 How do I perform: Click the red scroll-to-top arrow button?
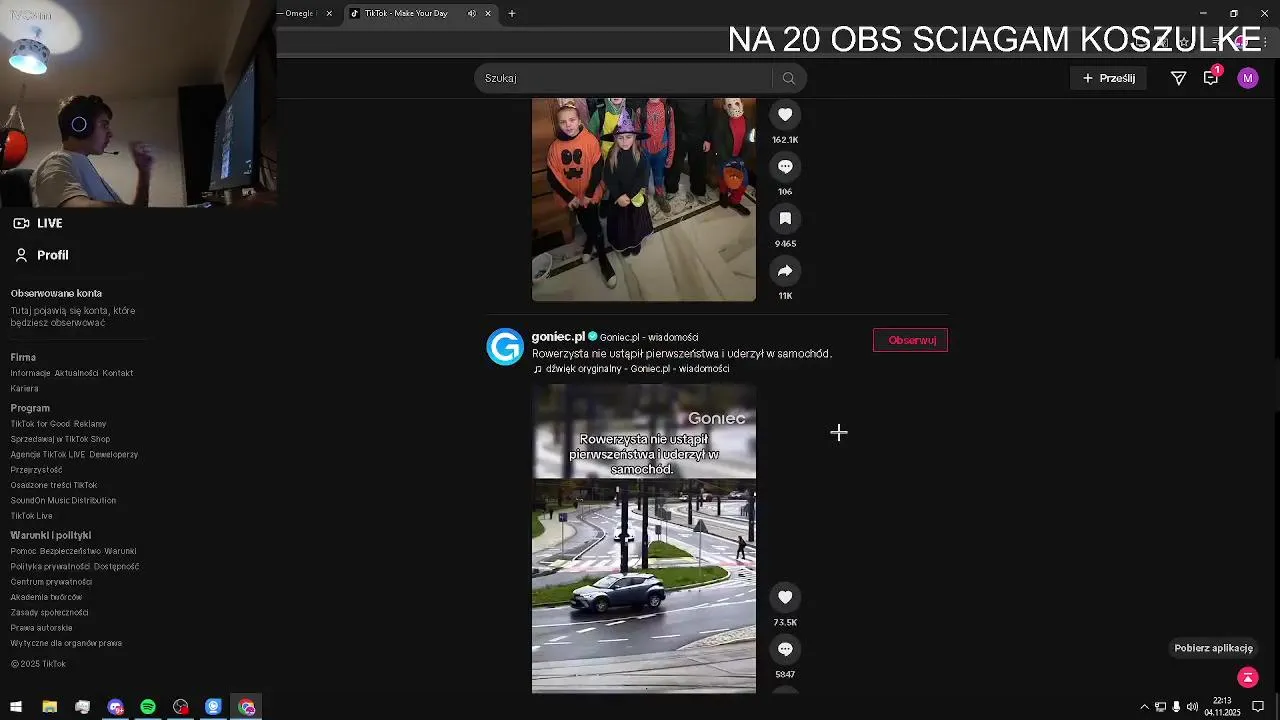pos(1248,678)
